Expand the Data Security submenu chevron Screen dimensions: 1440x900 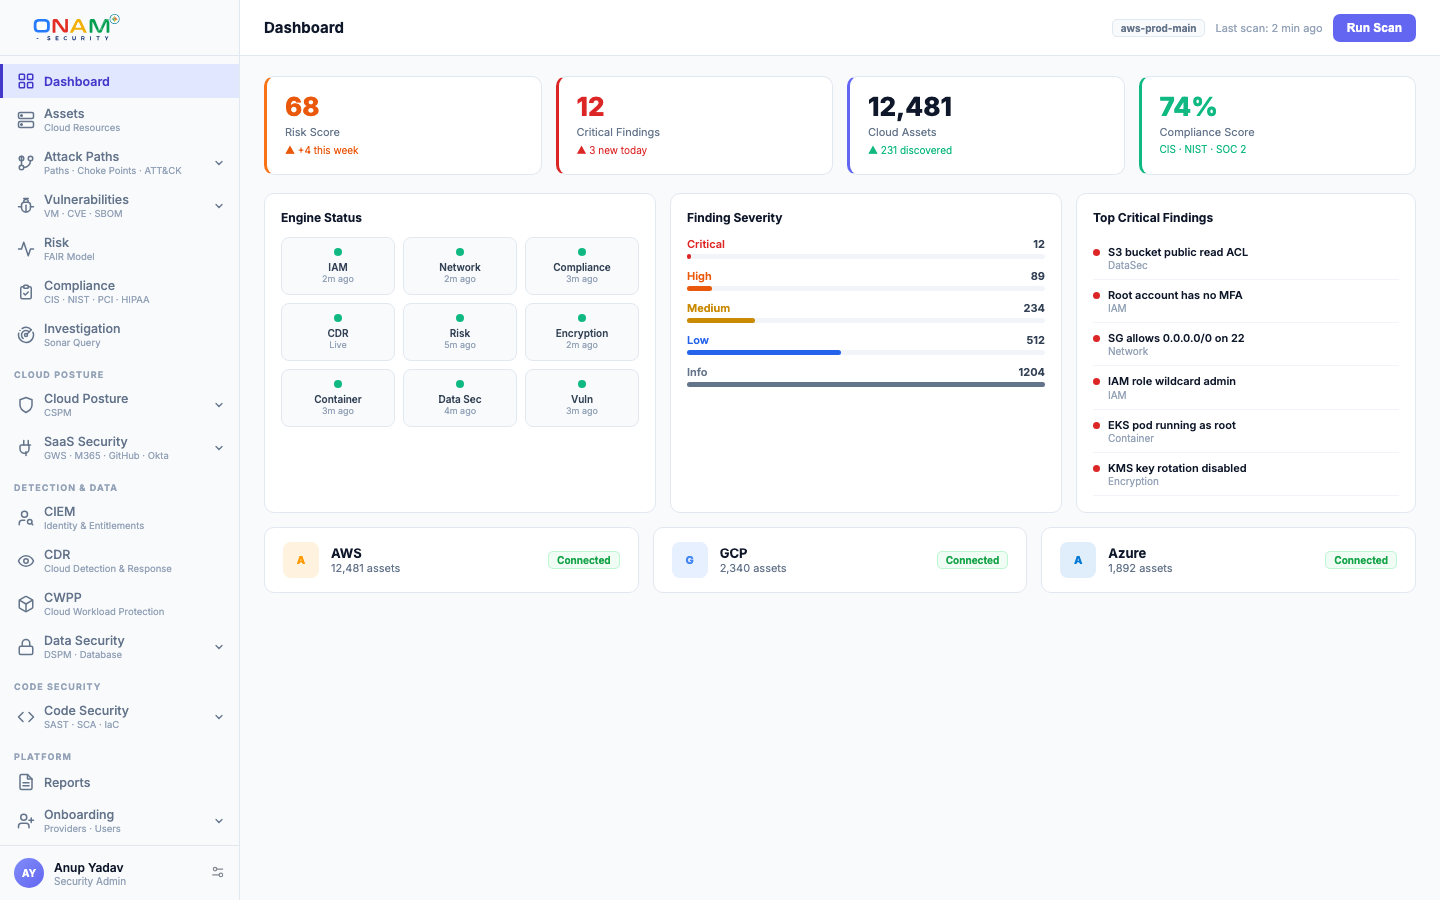pyautogui.click(x=219, y=647)
